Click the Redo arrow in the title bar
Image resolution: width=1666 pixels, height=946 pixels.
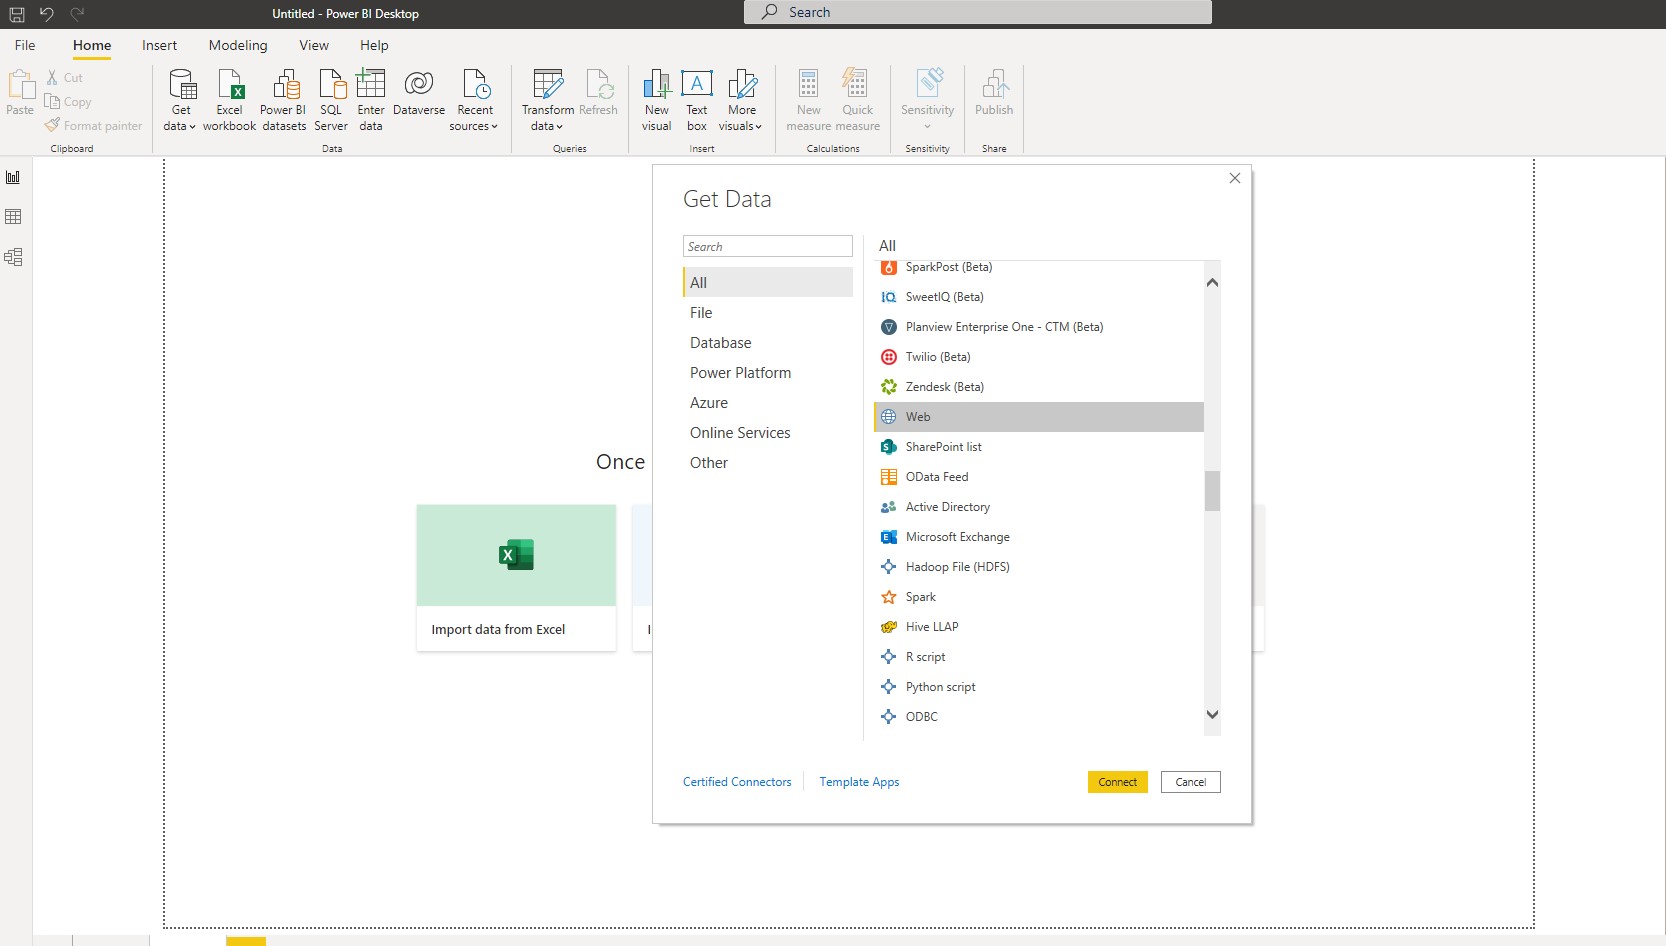click(77, 14)
